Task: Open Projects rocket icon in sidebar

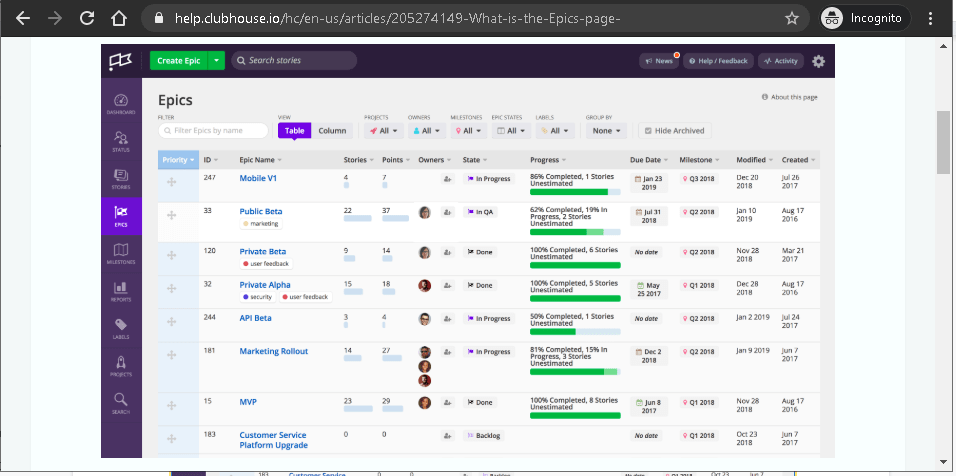Action: [x=121, y=365]
